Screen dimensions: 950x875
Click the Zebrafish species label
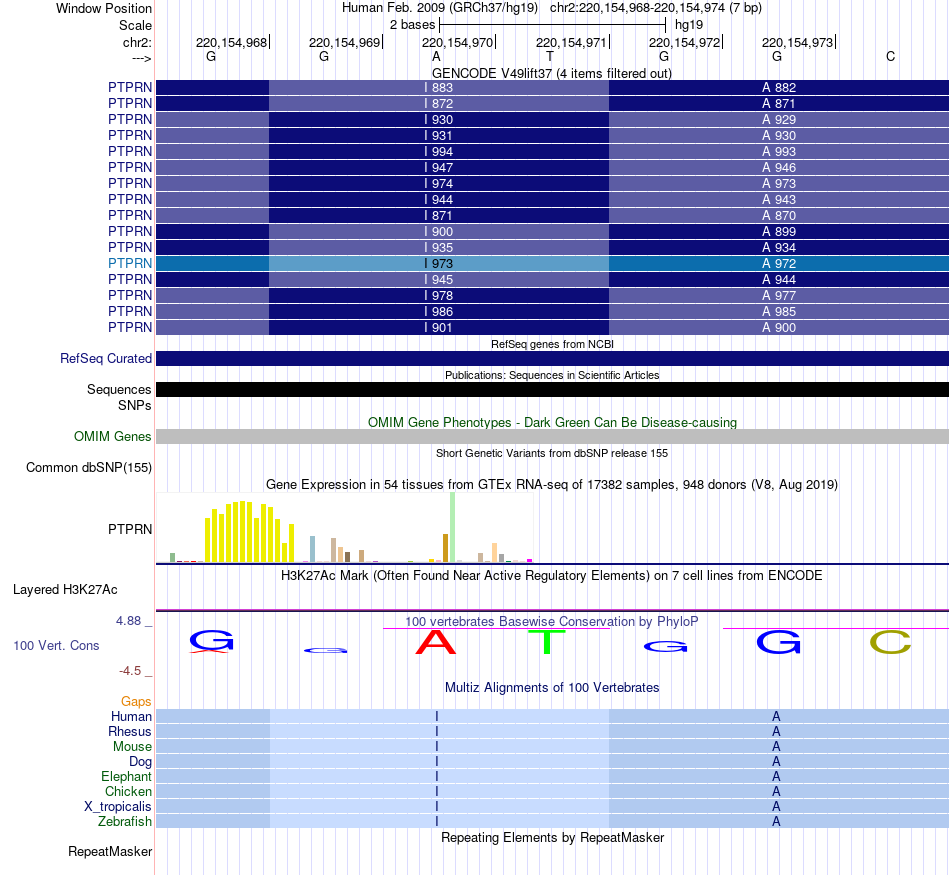(x=125, y=822)
